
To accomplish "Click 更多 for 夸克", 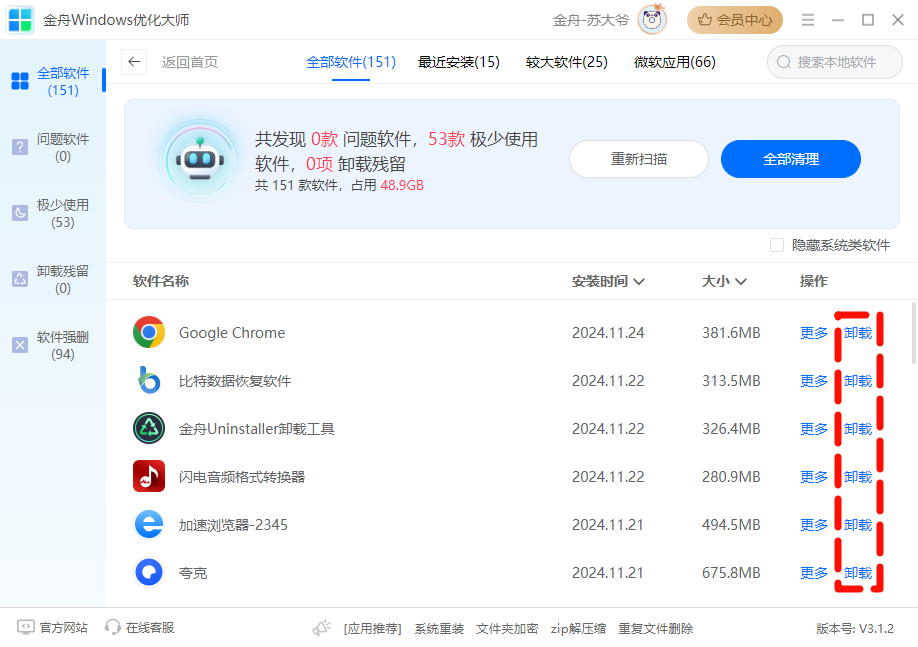I will [814, 573].
